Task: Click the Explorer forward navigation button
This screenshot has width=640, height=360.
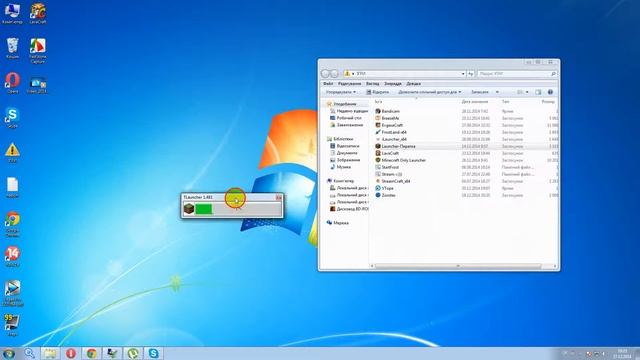Action: pyautogui.click(x=334, y=73)
